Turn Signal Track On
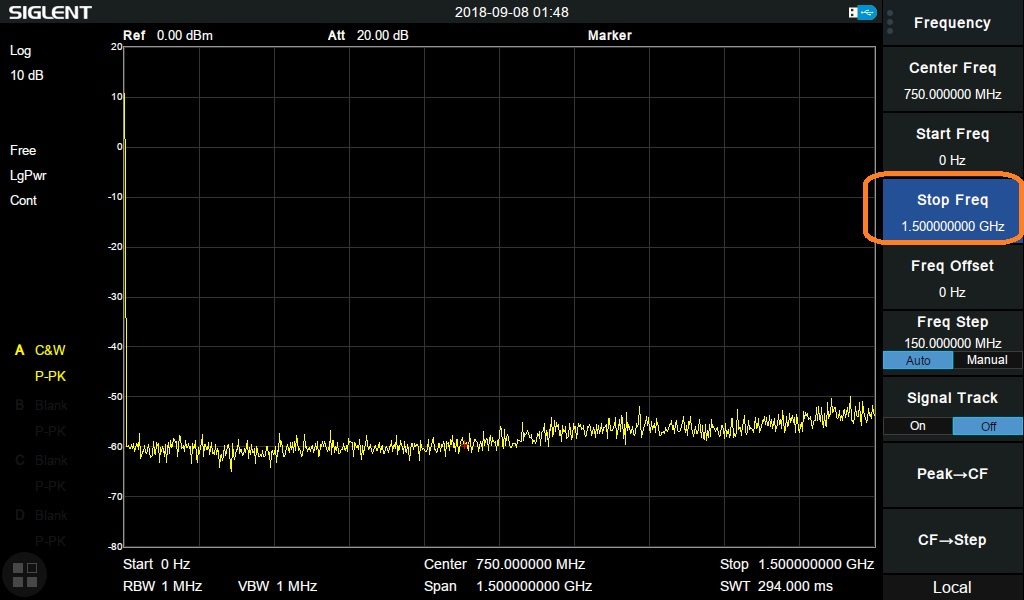Image resolution: width=1024 pixels, height=600 pixels. point(917,426)
